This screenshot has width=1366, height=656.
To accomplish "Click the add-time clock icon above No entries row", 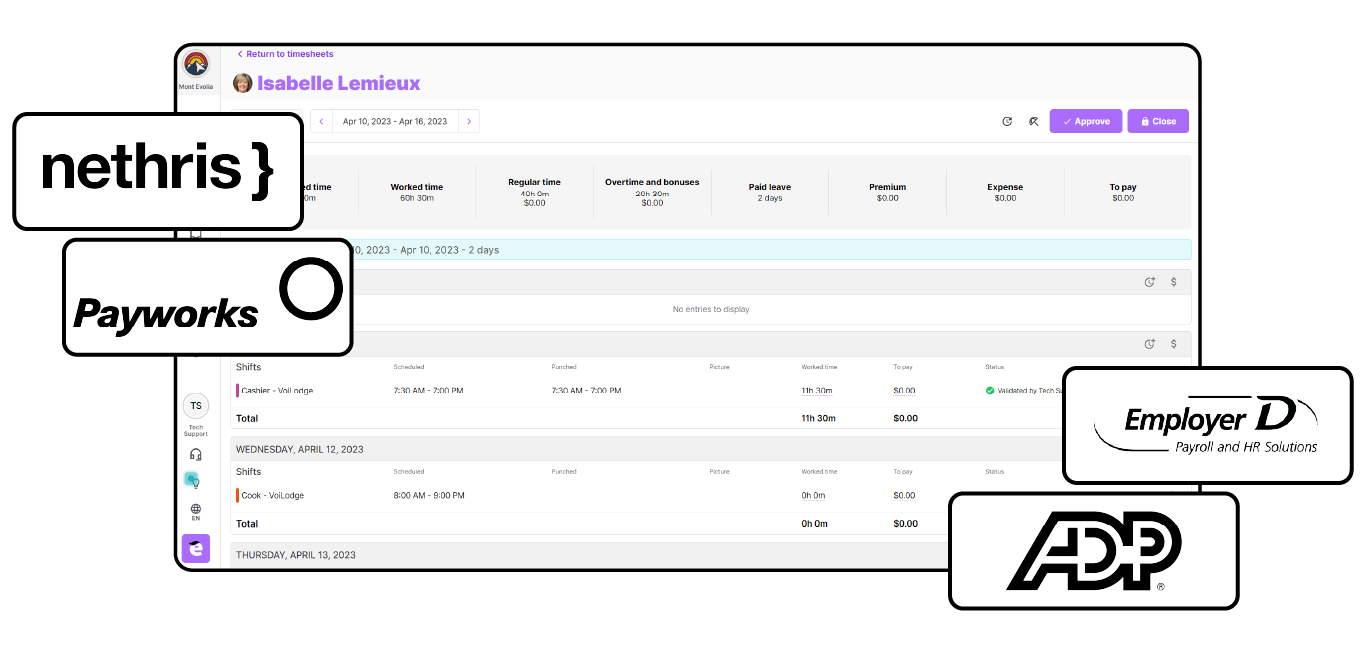I will (x=1150, y=282).
